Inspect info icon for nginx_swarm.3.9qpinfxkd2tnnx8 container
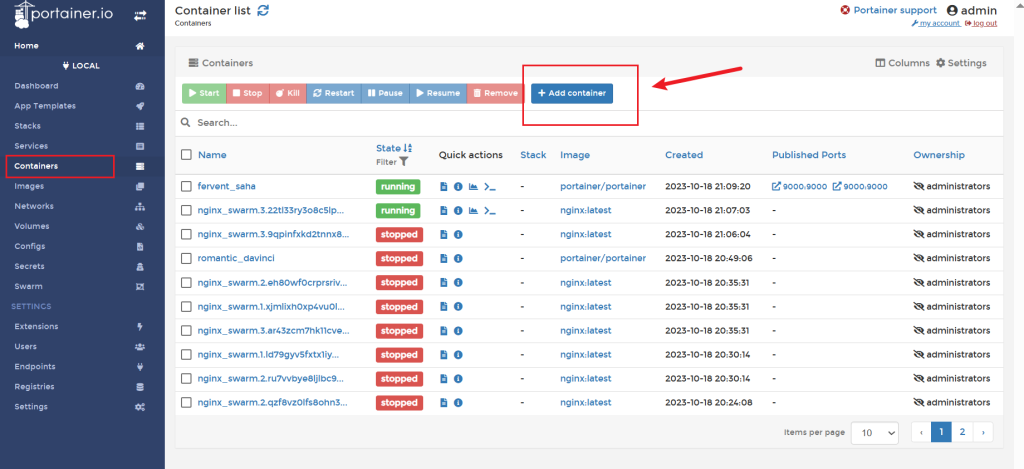 [x=458, y=235]
